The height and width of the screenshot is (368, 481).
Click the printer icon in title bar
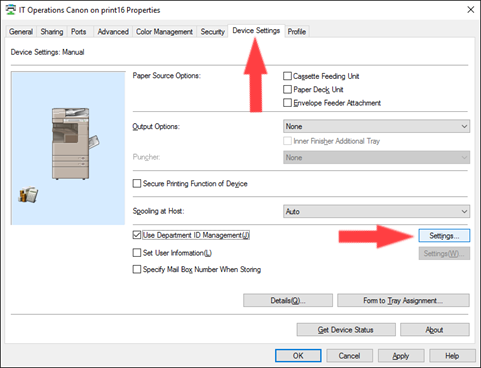pos(11,10)
